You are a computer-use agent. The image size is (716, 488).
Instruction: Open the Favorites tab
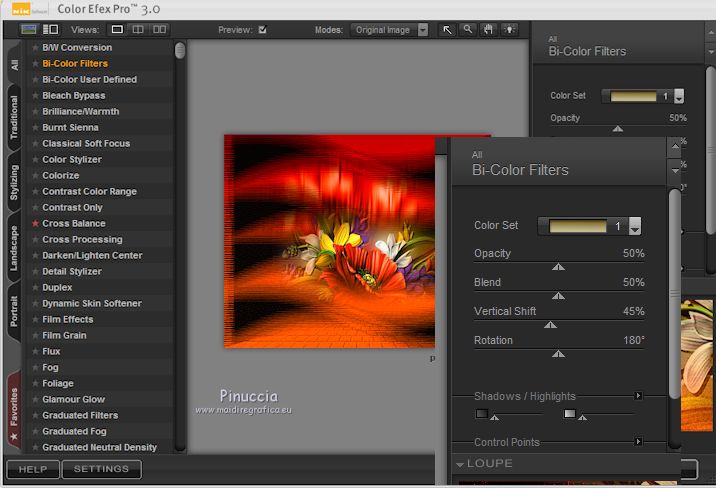coord(15,411)
